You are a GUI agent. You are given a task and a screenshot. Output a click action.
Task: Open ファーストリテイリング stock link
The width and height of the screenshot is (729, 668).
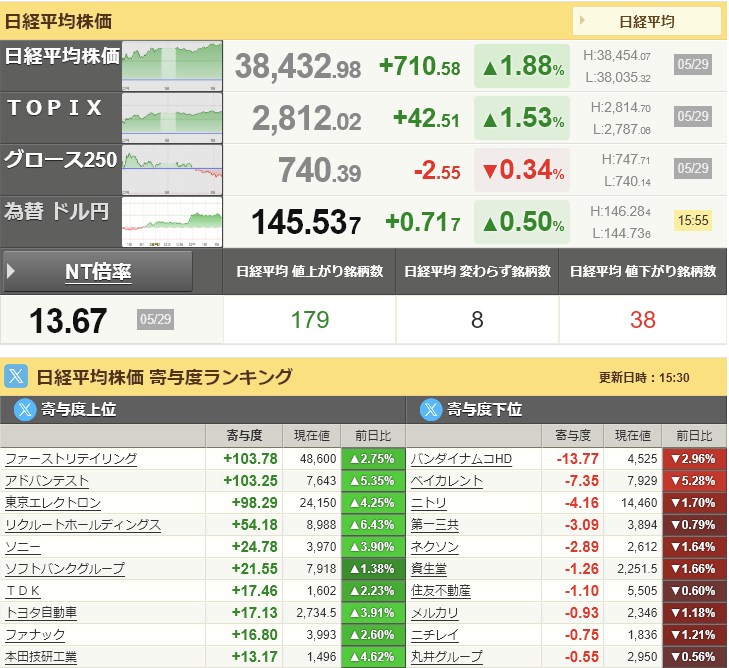(x=71, y=459)
